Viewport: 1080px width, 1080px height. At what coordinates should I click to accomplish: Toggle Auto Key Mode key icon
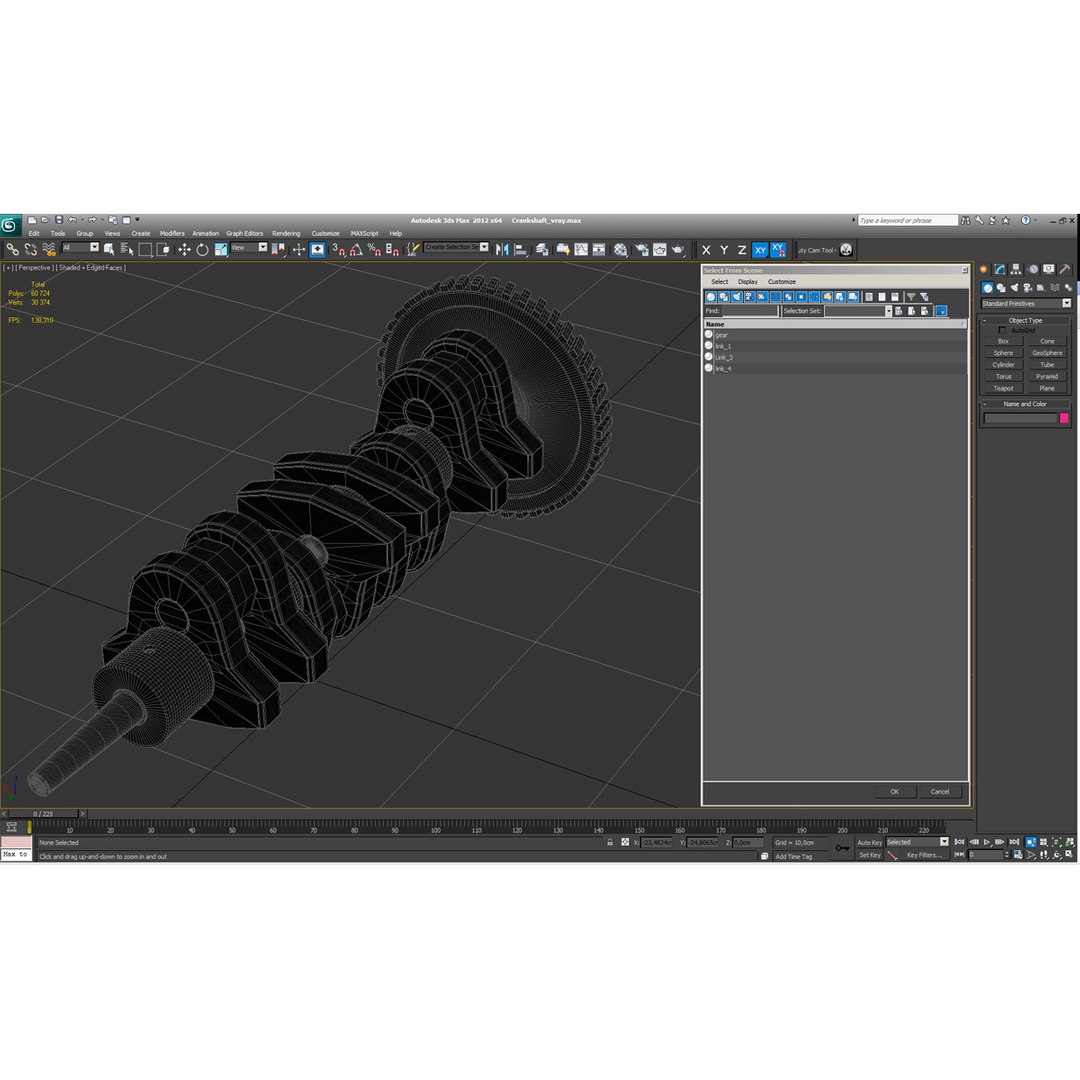pos(842,848)
